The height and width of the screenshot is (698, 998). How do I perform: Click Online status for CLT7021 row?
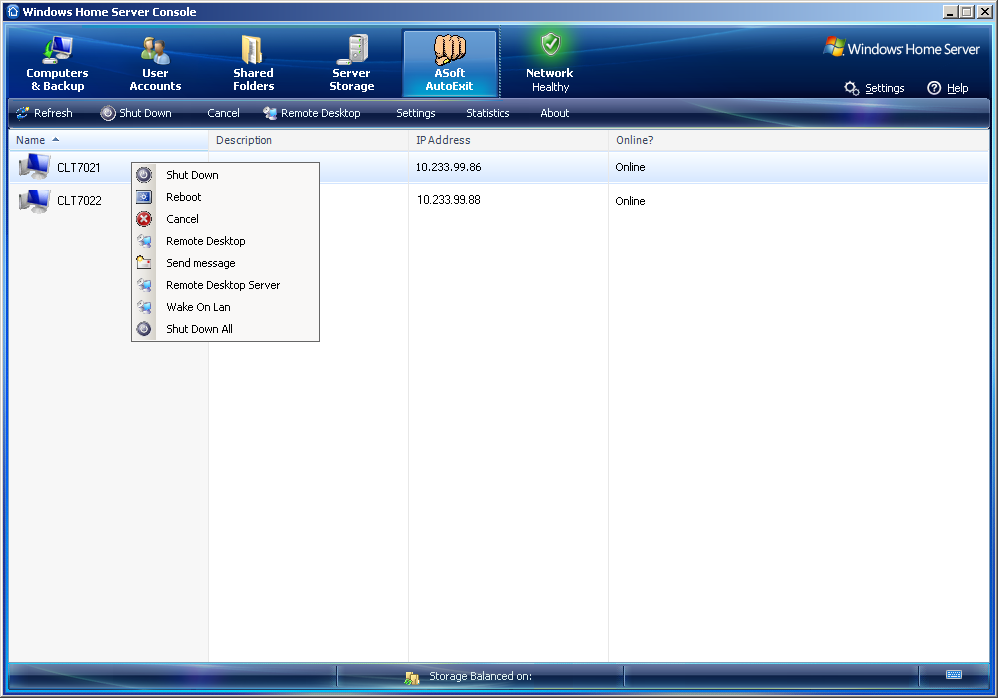pyautogui.click(x=630, y=167)
